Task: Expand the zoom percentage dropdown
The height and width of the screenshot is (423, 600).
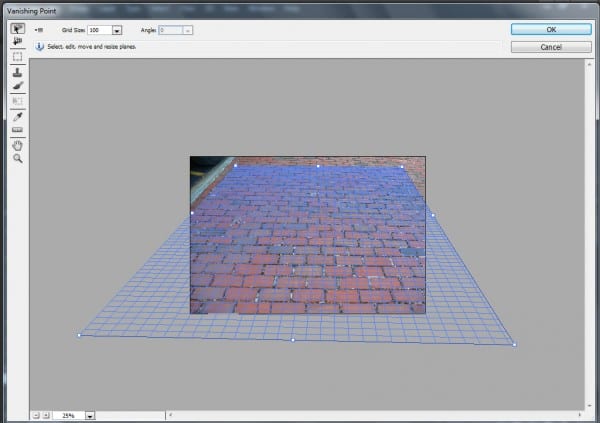Action: (x=89, y=414)
